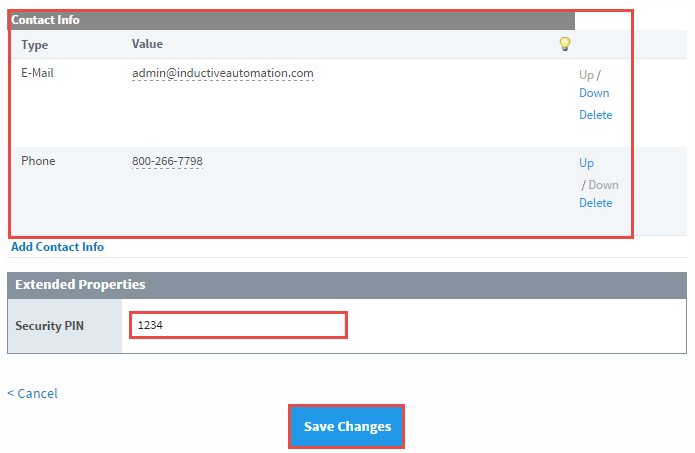This screenshot has height=453, width=695.
Task: Move the Phone contact Up
Action: coord(586,163)
